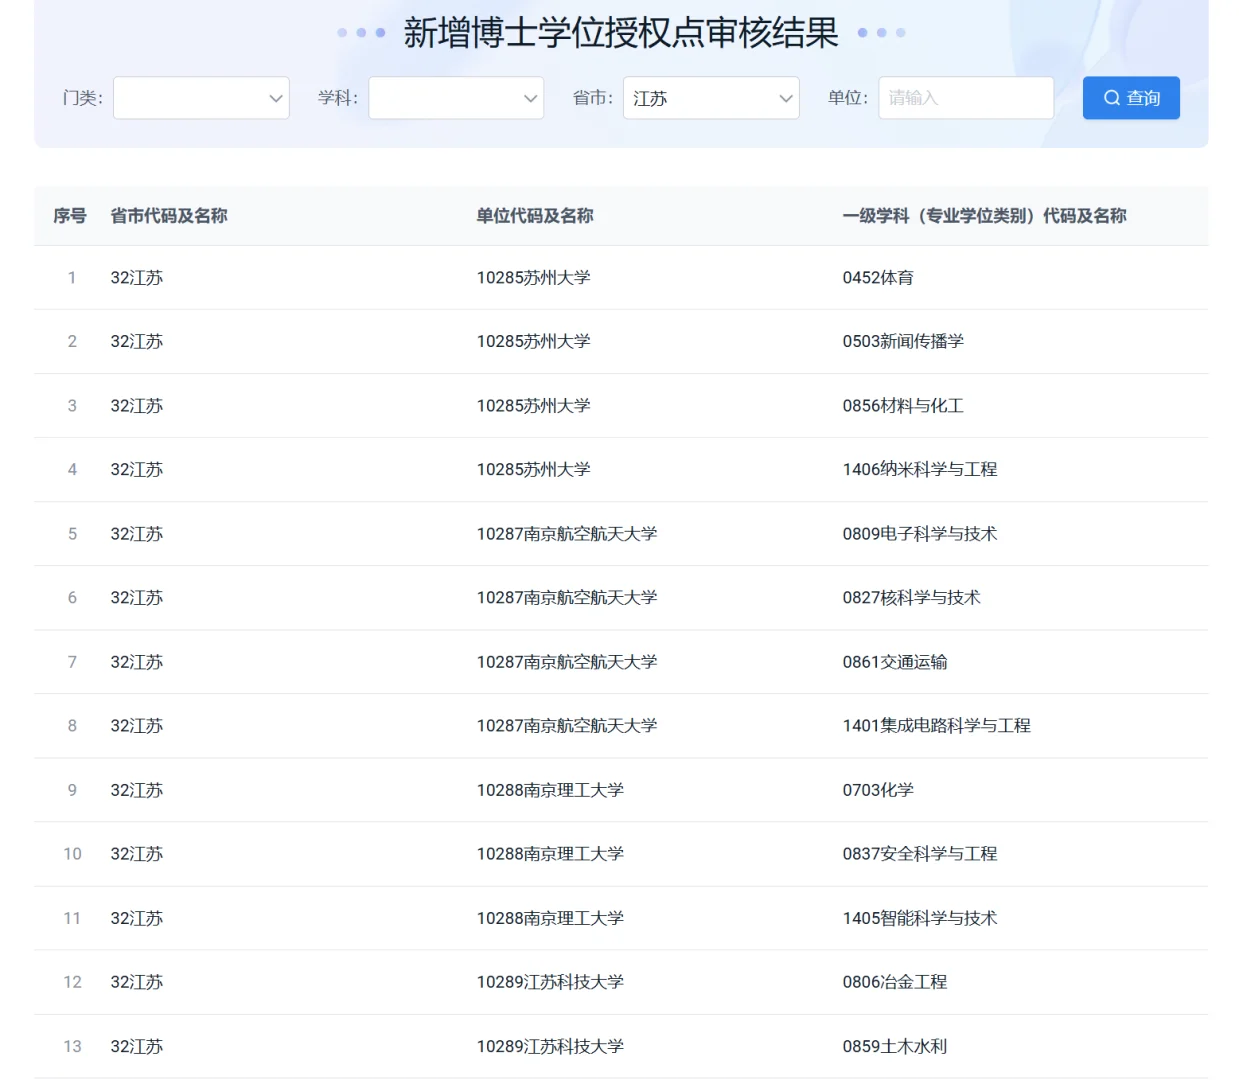Screen dimensions: 1239x1080
Task: Select the cell 0837安全科学与工程
Action: click(x=920, y=854)
